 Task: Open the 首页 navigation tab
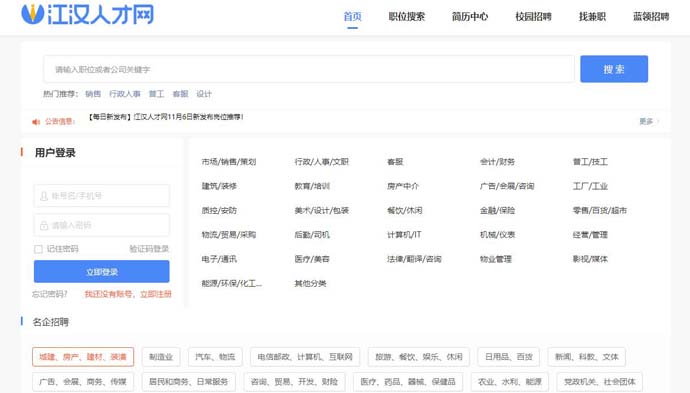(x=352, y=17)
